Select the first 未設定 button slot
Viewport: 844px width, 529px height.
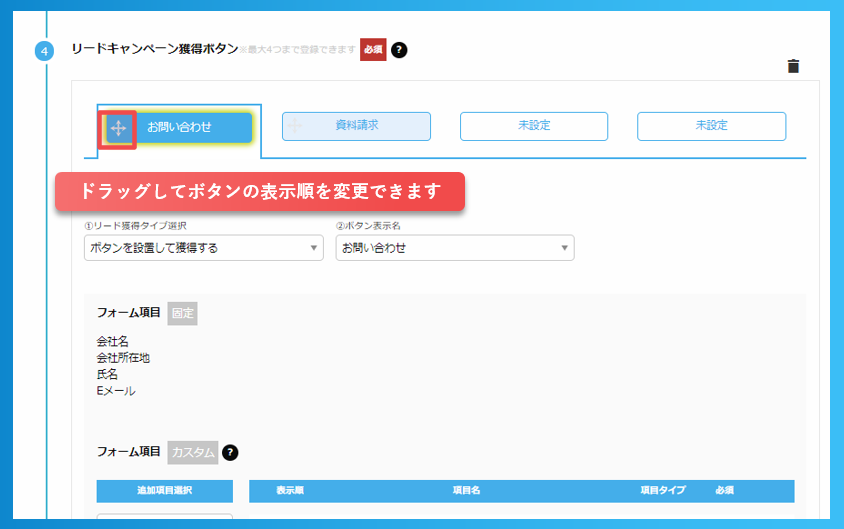click(533, 126)
